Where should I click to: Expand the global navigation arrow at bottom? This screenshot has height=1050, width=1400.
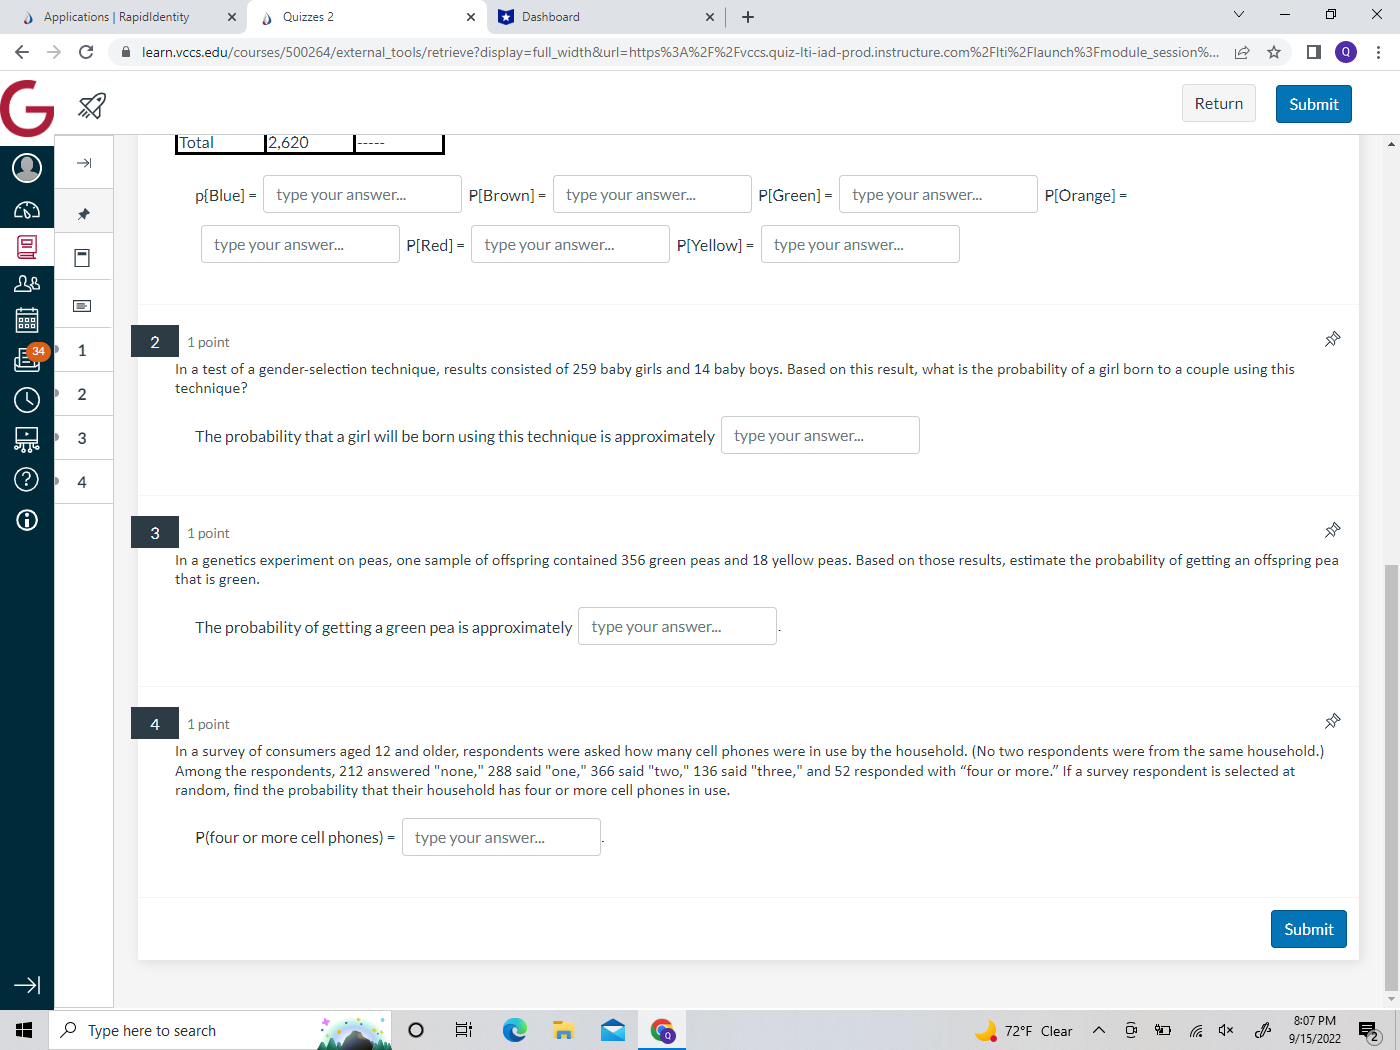click(x=27, y=985)
